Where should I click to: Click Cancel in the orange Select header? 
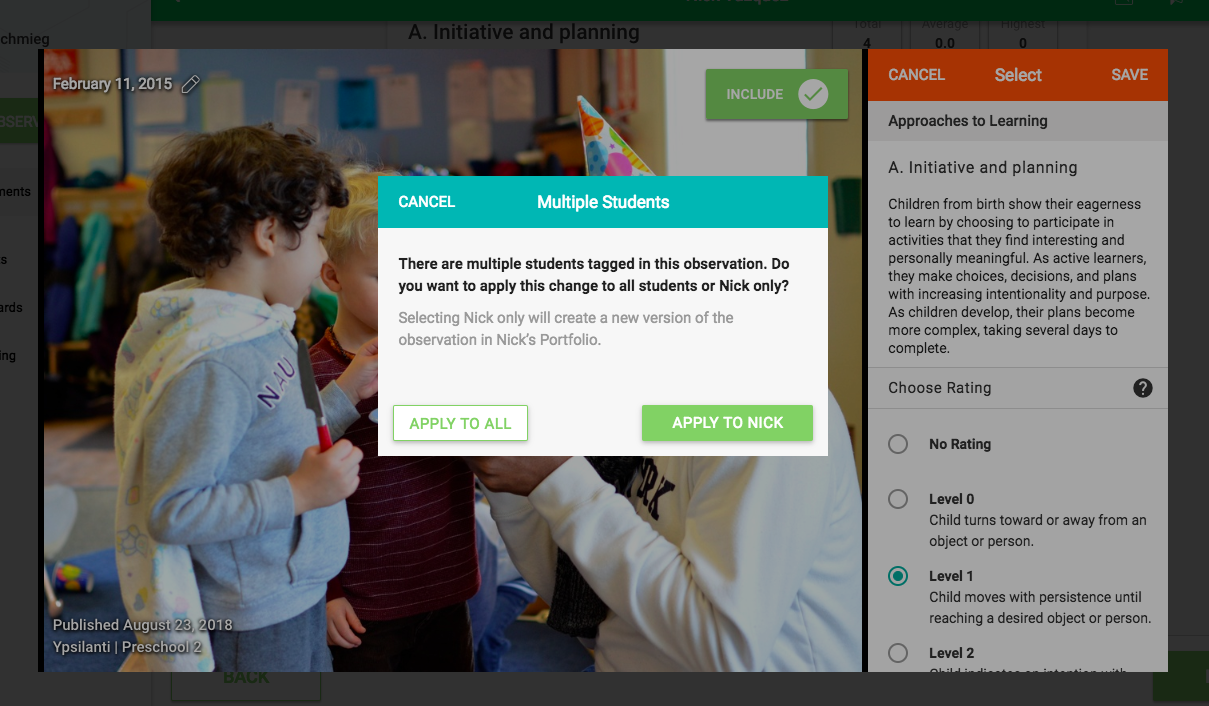pyautogui.click(x=916, y=75)
